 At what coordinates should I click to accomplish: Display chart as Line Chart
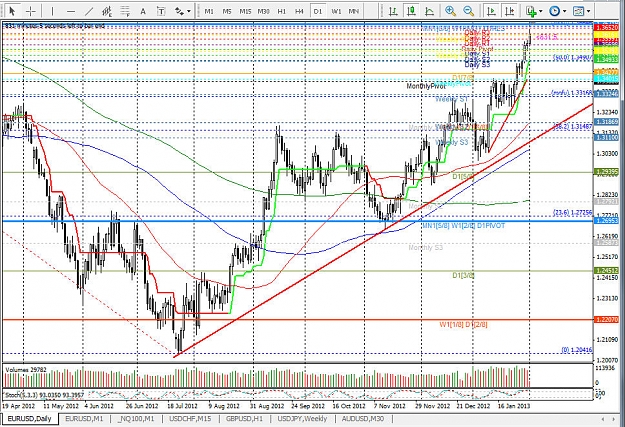pyautogui.click(x=430, y=11)
